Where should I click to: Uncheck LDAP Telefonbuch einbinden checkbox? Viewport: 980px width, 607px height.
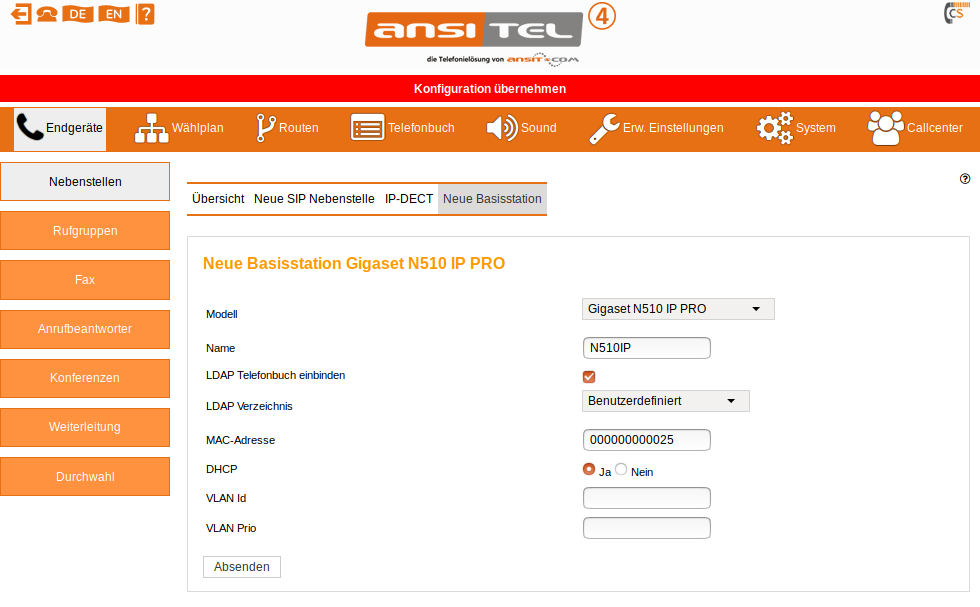[589, 376]
